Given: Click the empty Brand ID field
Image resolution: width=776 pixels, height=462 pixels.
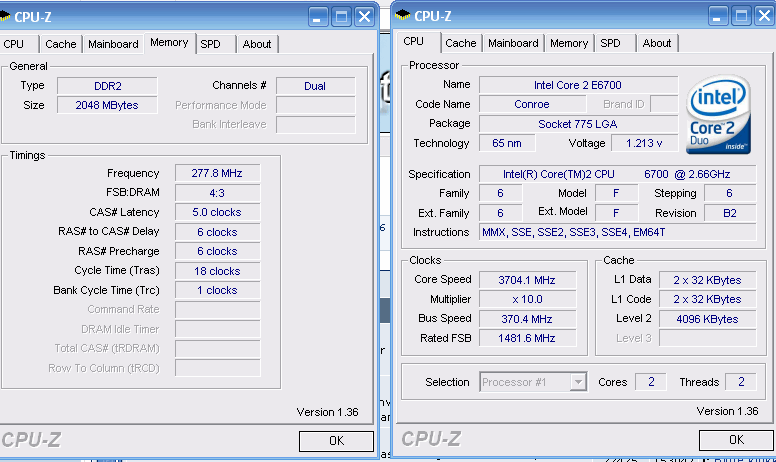Looking at the screenshot, I should [664, 104].
